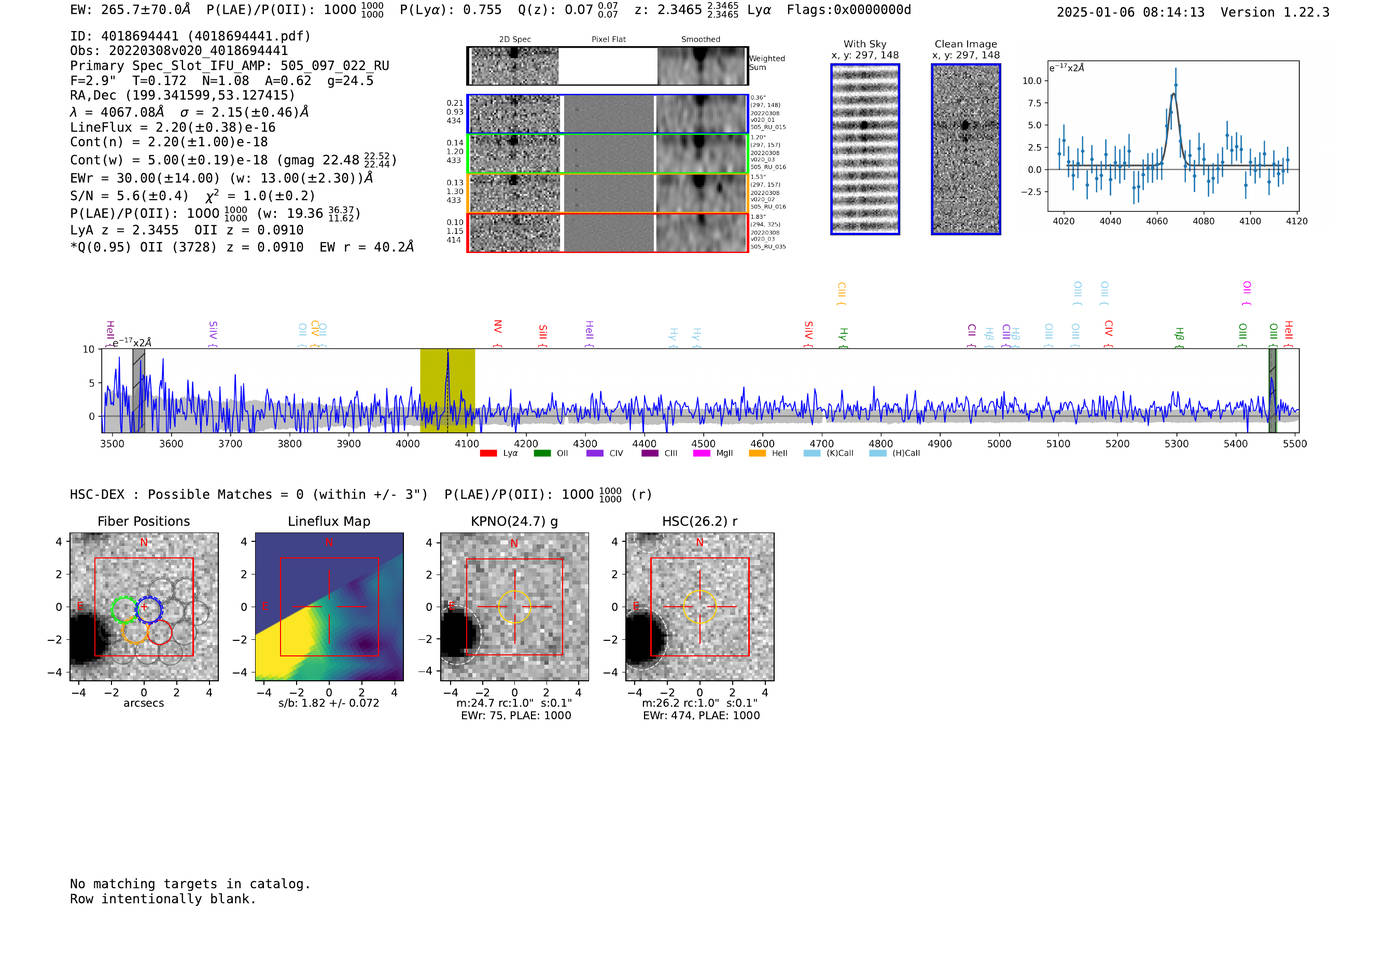This screenshot has width=1400, height=953.
Task: Click the gray hatched region near 3550Å
Action: click(139, 391)
